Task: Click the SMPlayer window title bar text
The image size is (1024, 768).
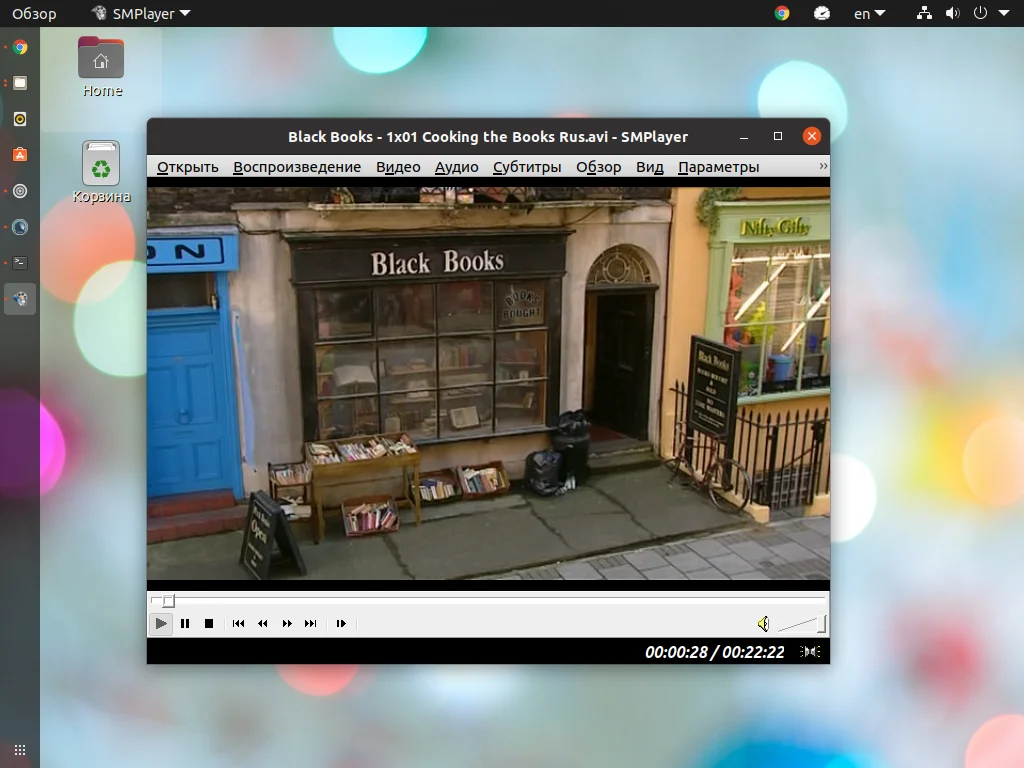Action: 488,136
